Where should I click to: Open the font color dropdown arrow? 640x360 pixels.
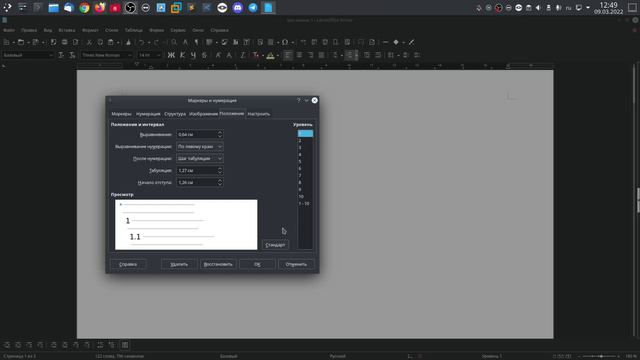click(x=262, y=55)
